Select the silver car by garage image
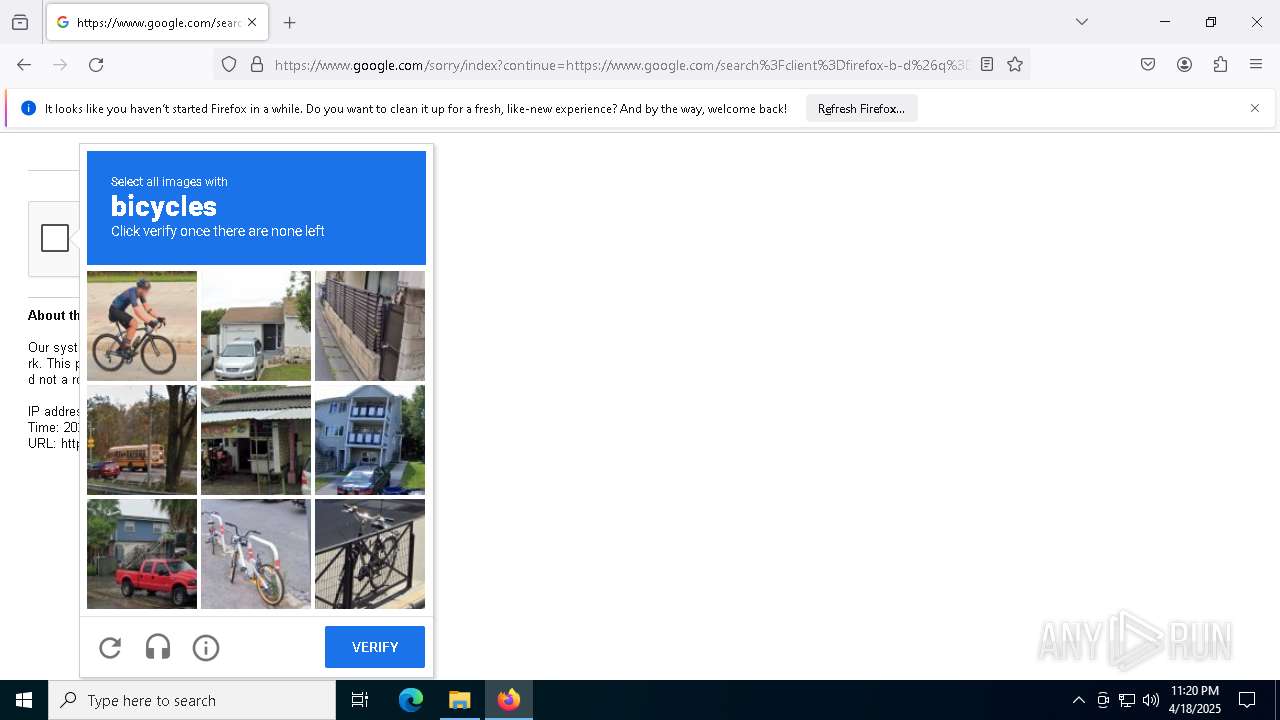The image size is (1280, 720). [256, 326]
